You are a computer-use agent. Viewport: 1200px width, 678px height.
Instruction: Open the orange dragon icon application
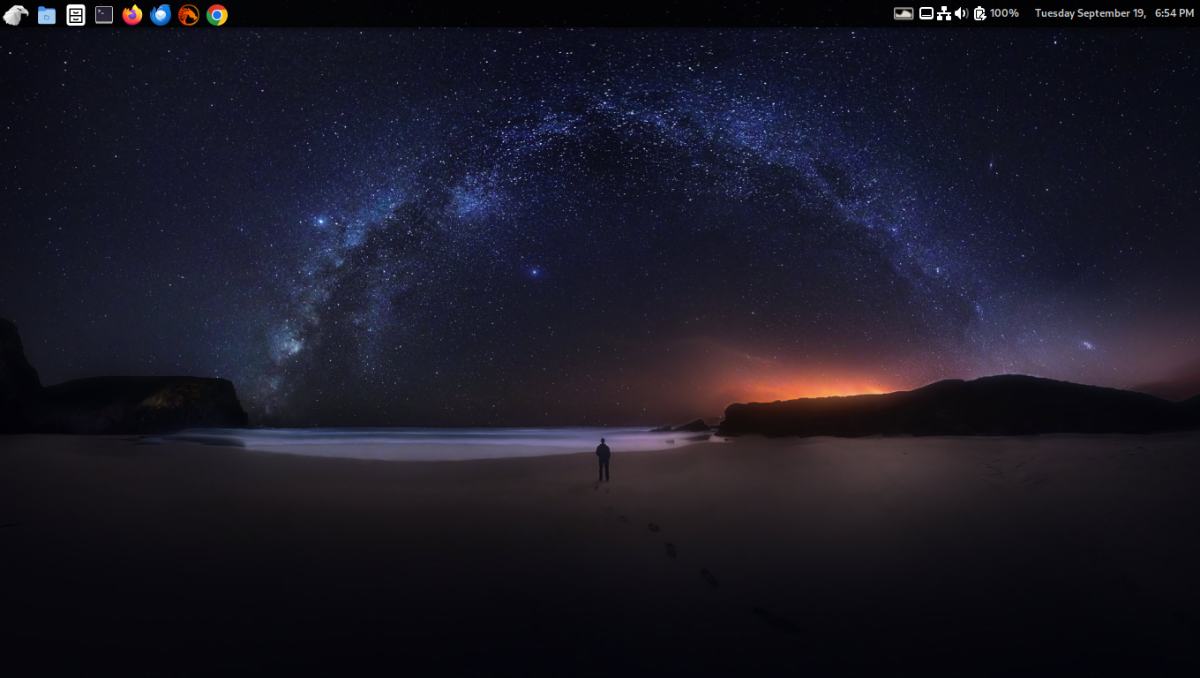click(x=189, y=15)
